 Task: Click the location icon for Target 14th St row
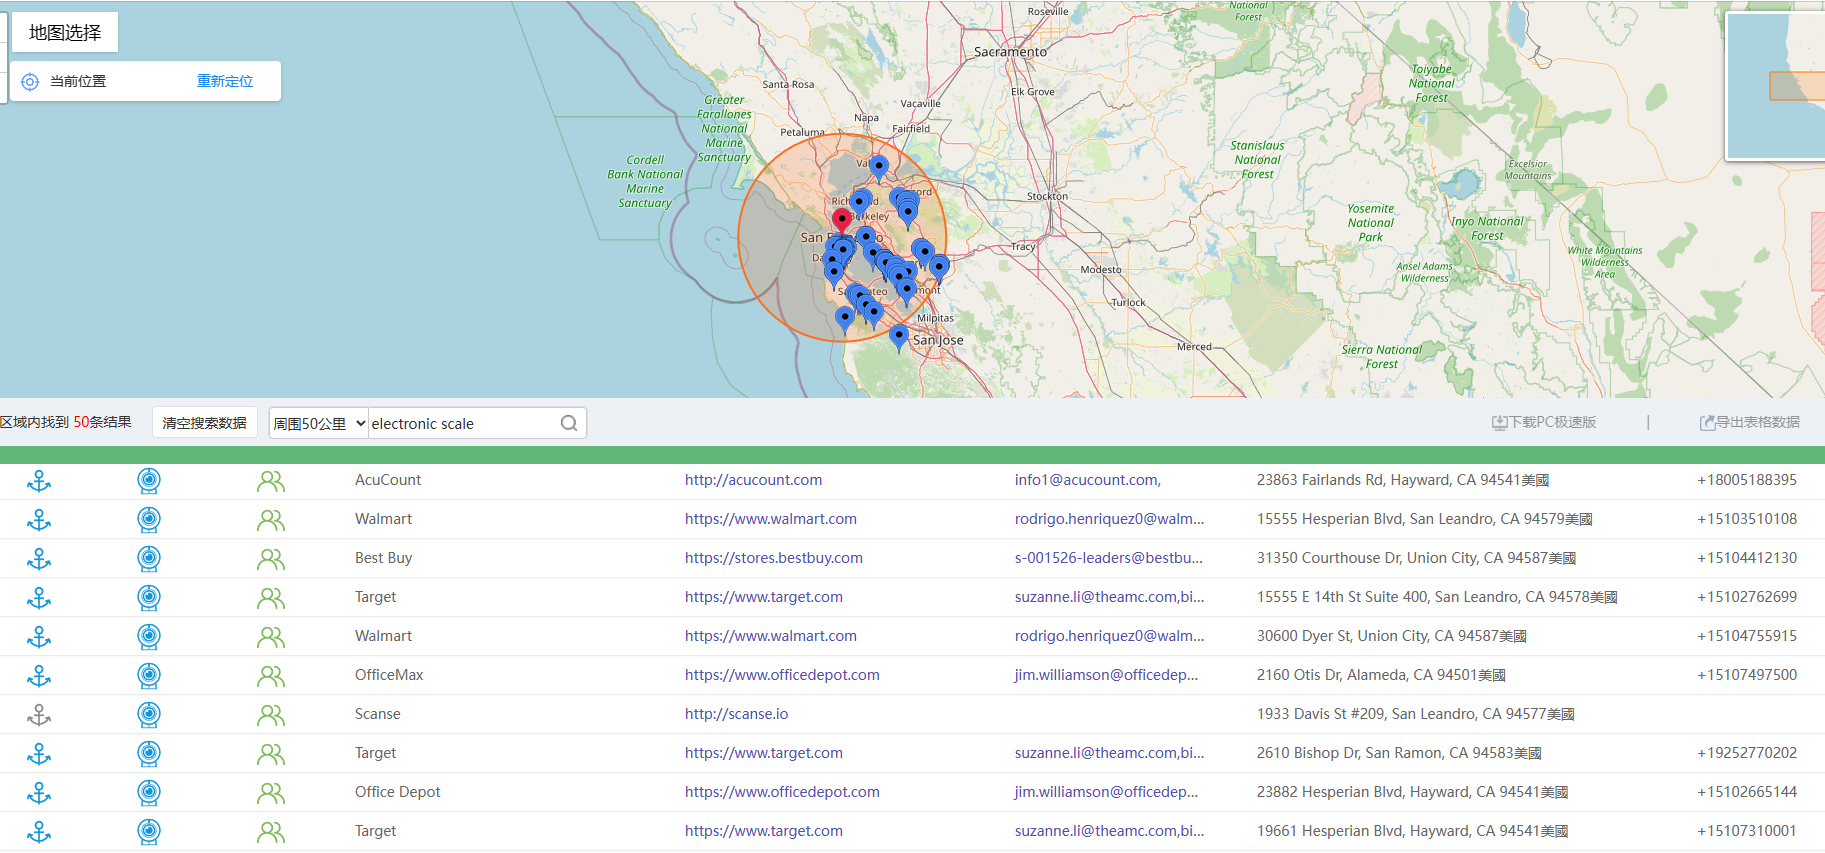pyautogui.click(x=149, y=598)
